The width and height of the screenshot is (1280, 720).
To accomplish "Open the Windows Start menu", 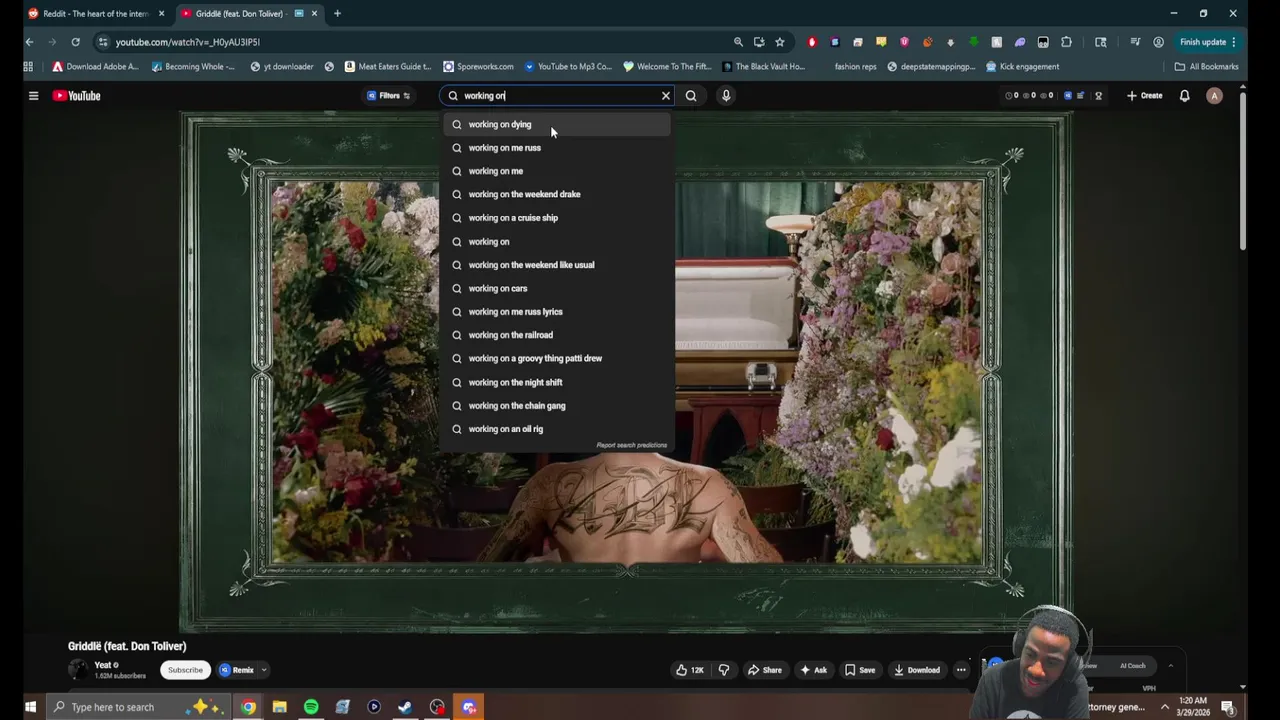I will tap(30, 707).
